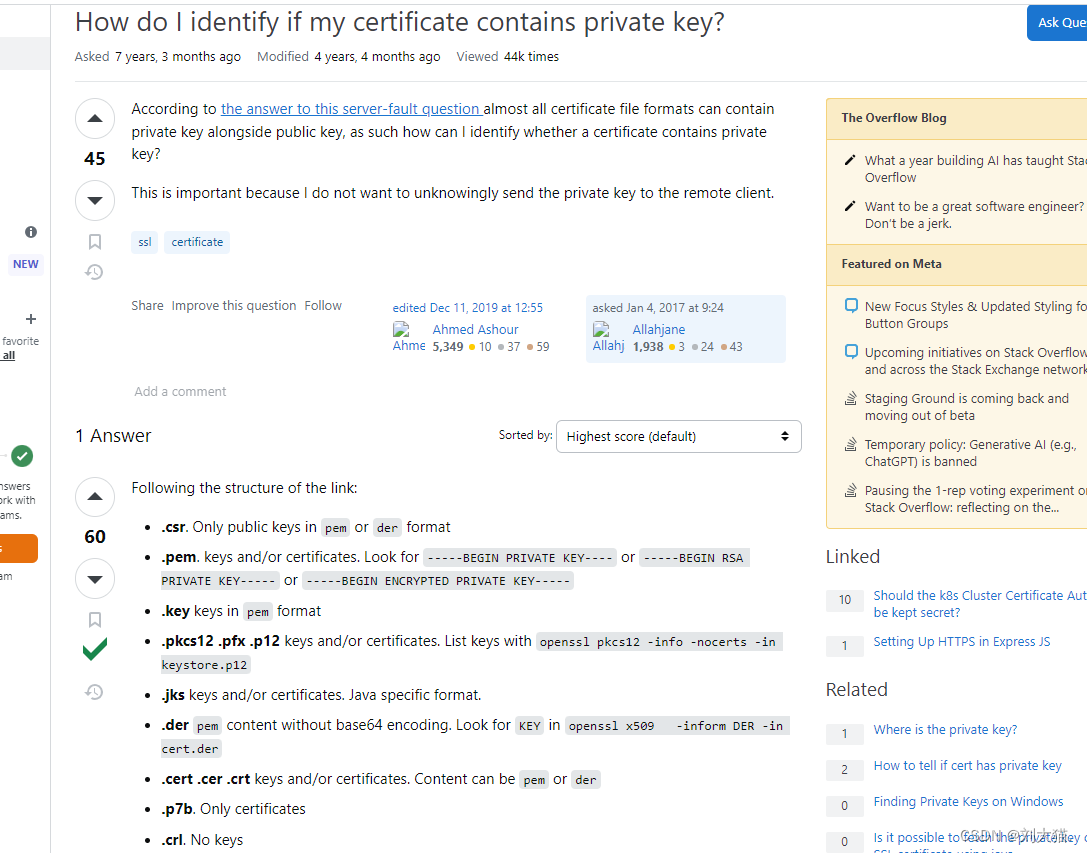The height and width of the screenshot is (853, 1087).
Task: Bookmark the question
Action: click(95, 241)
